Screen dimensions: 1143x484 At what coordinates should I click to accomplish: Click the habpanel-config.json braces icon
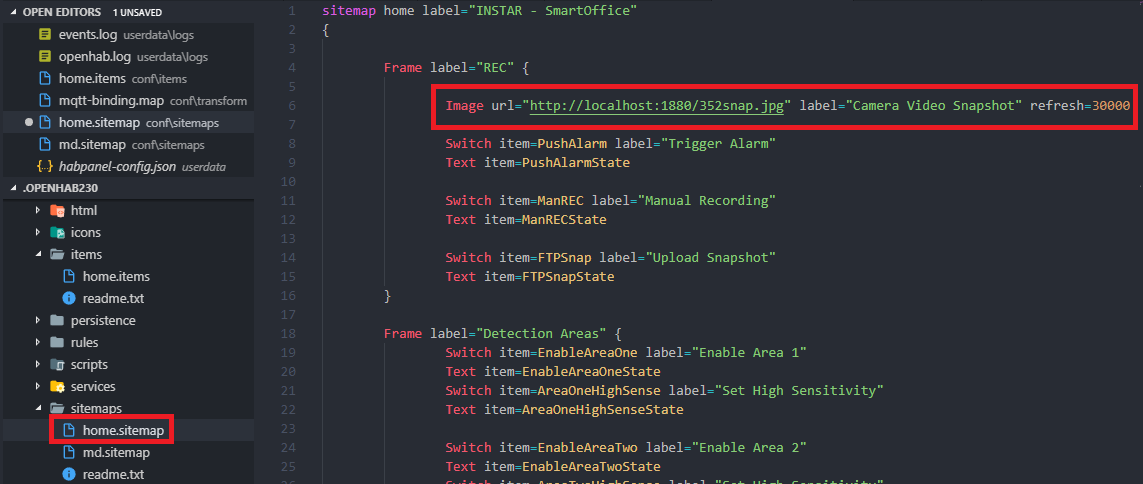(x=45, y=167)
